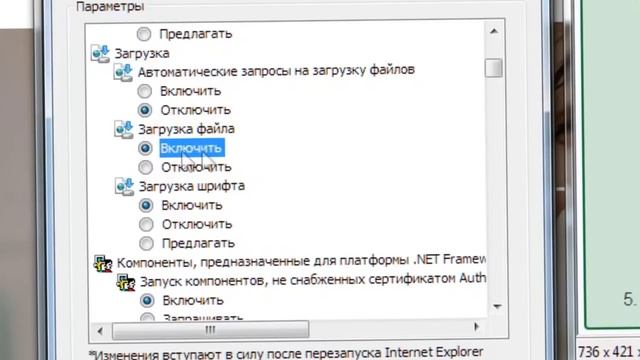640x360 pixels.
Task: Click the Автоматические запросы на загрузку файлов label
Action: [276, 71]
